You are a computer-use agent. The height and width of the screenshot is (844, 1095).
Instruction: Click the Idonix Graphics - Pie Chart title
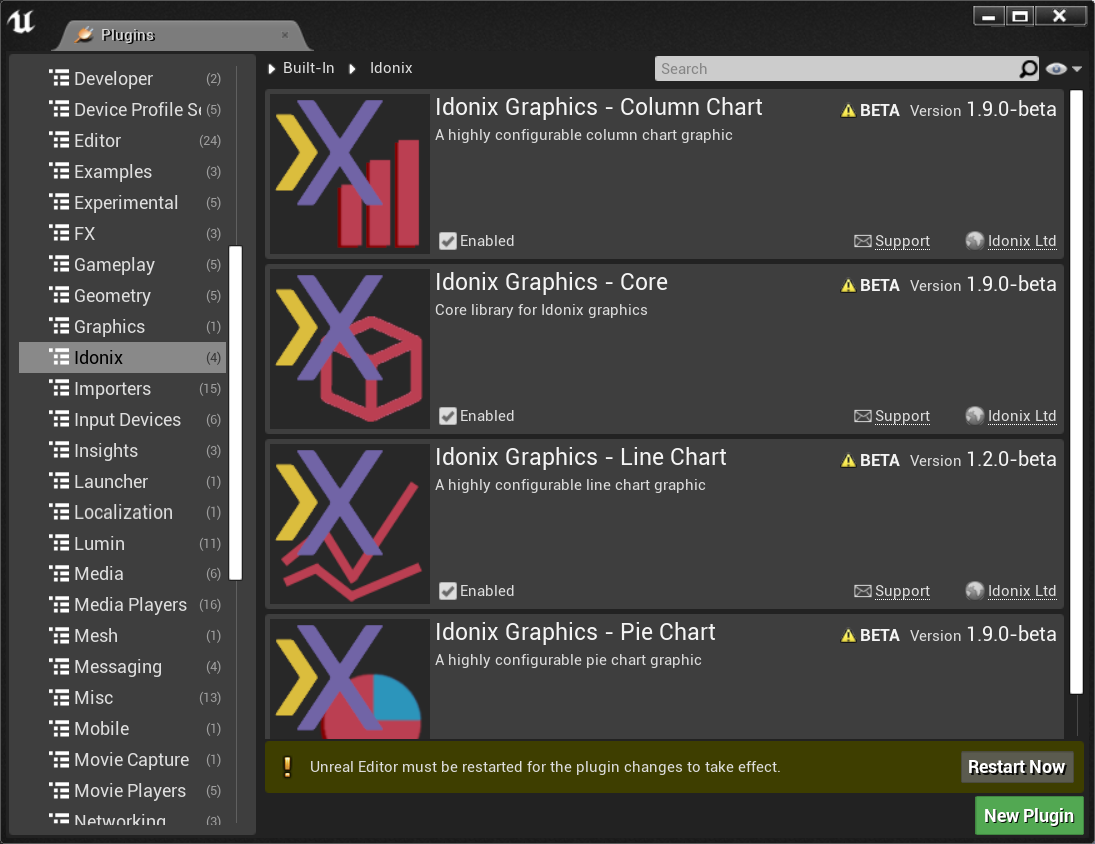575,632
